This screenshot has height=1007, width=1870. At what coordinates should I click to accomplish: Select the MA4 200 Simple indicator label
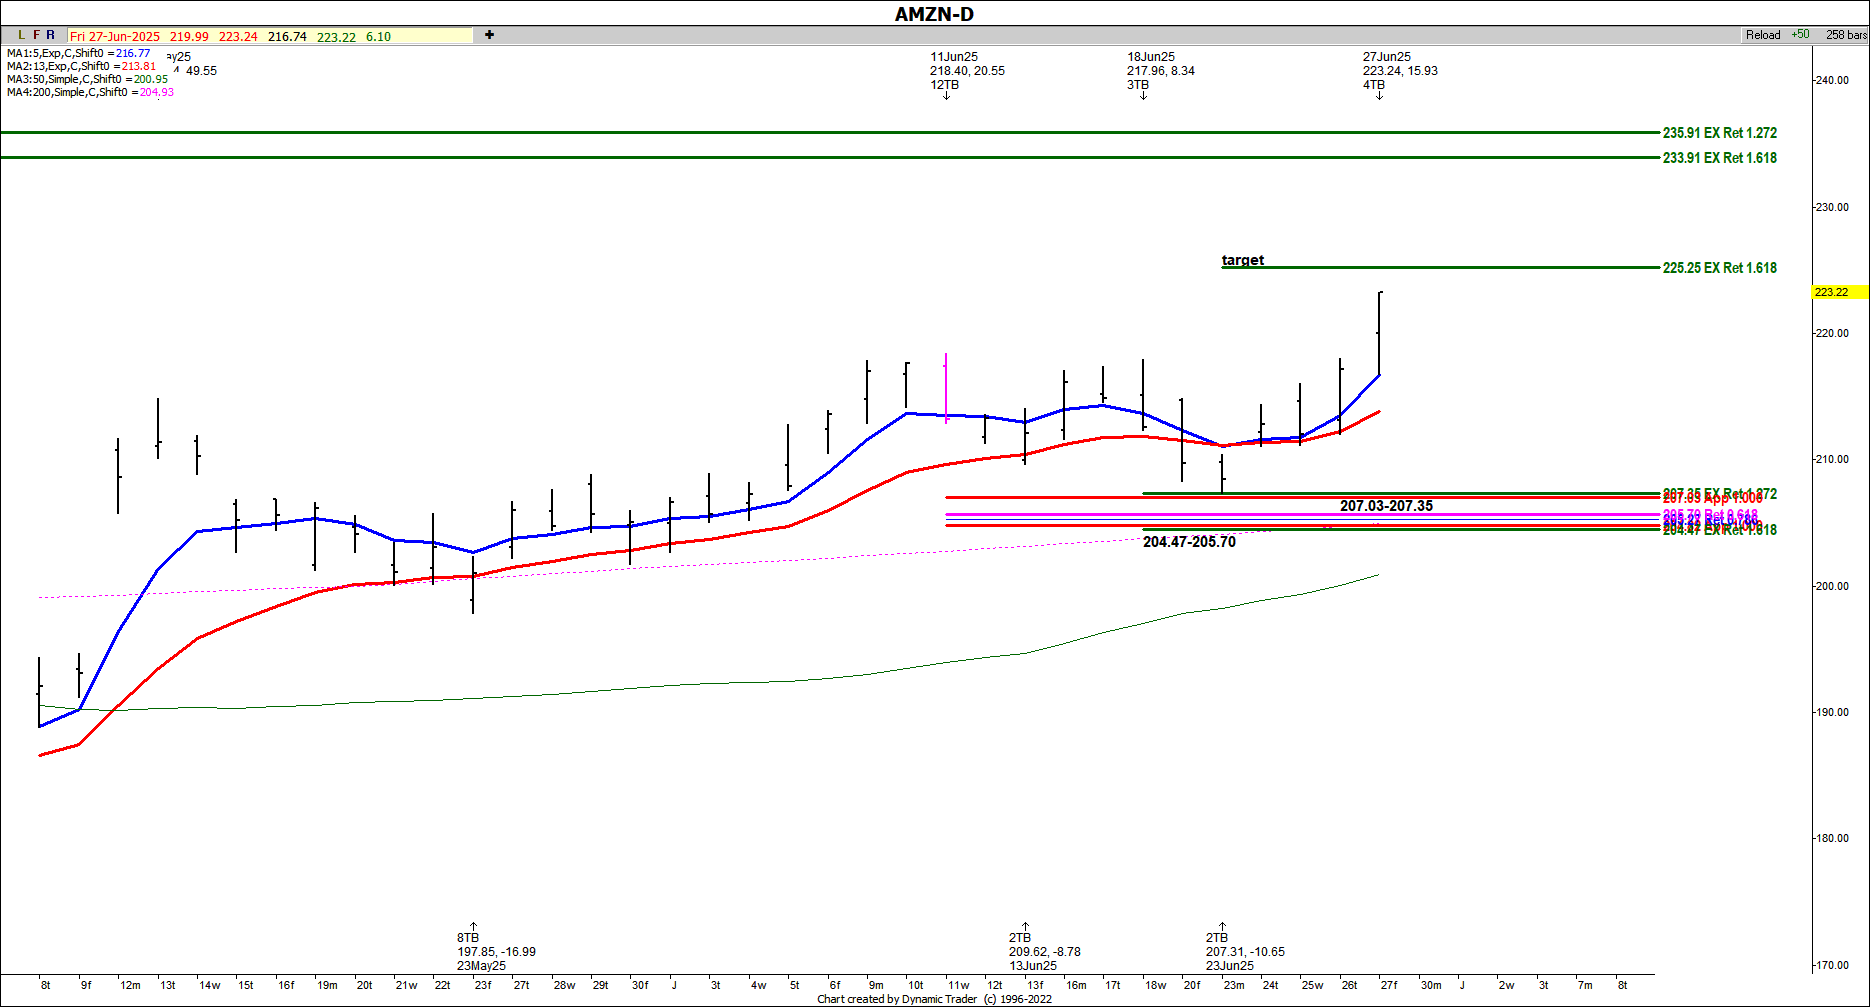click(x=90, y=92)
